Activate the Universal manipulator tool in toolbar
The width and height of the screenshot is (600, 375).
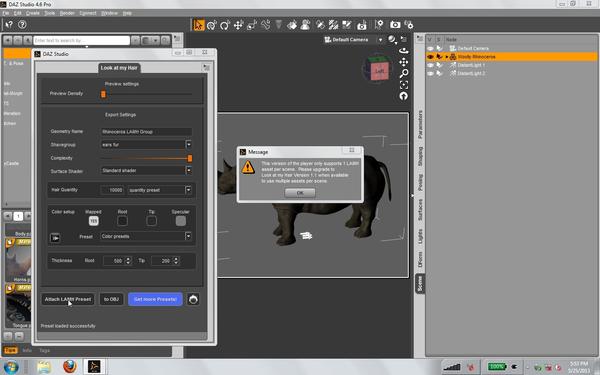[212, 25]
